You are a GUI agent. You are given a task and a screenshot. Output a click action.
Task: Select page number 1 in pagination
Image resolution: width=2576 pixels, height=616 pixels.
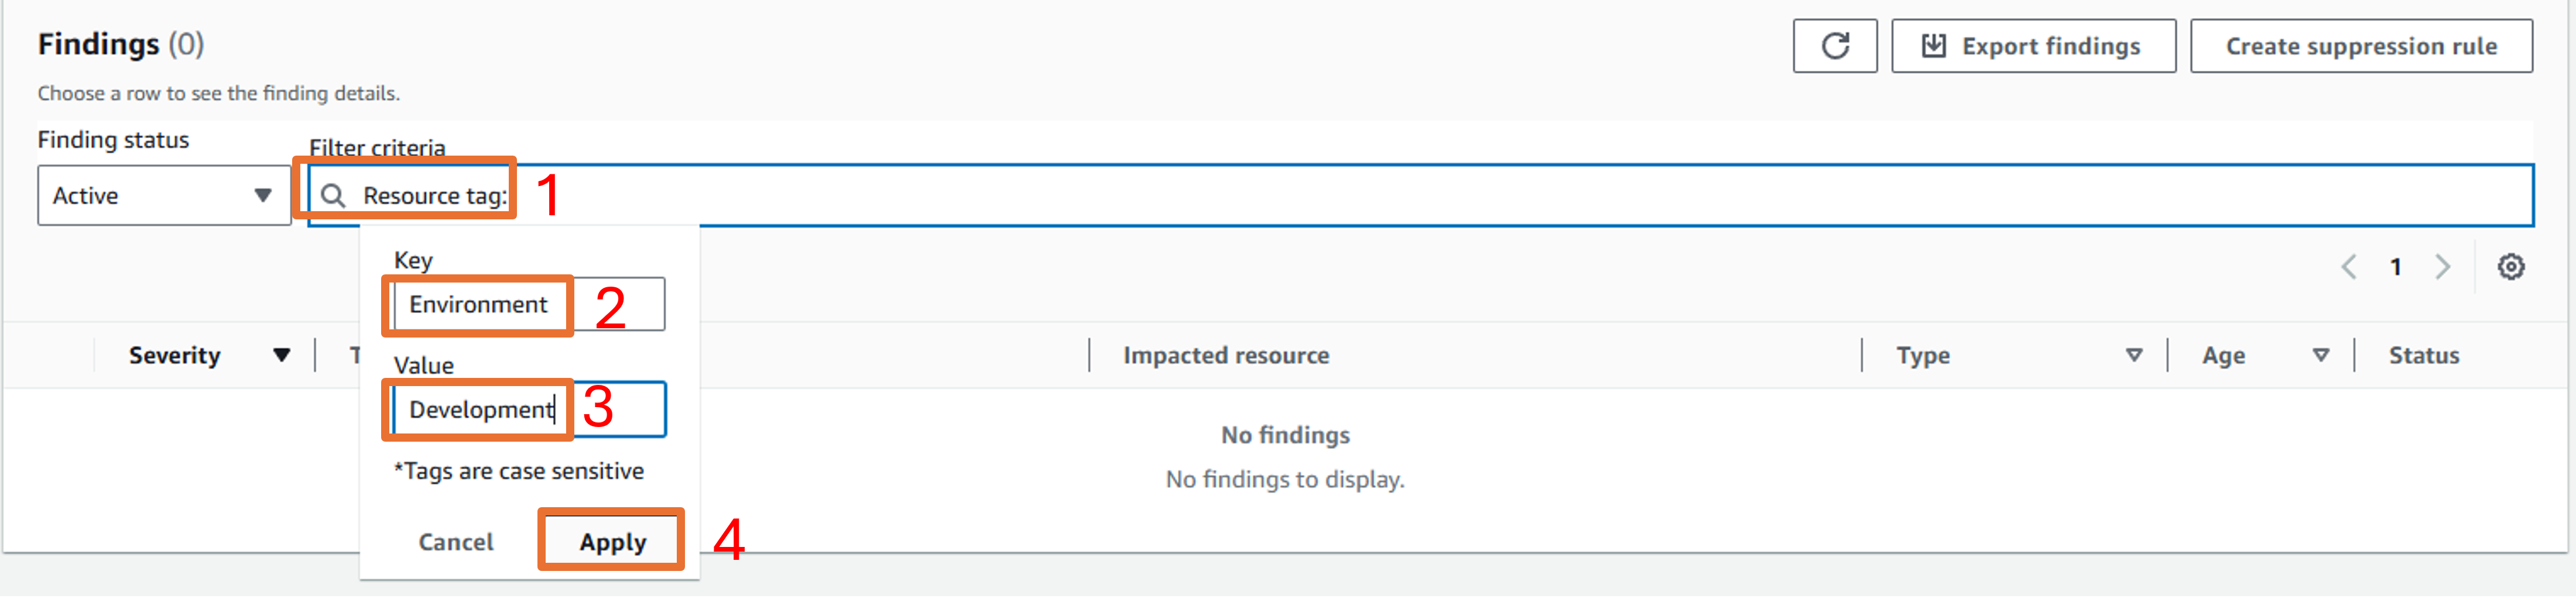[2396, 267]
